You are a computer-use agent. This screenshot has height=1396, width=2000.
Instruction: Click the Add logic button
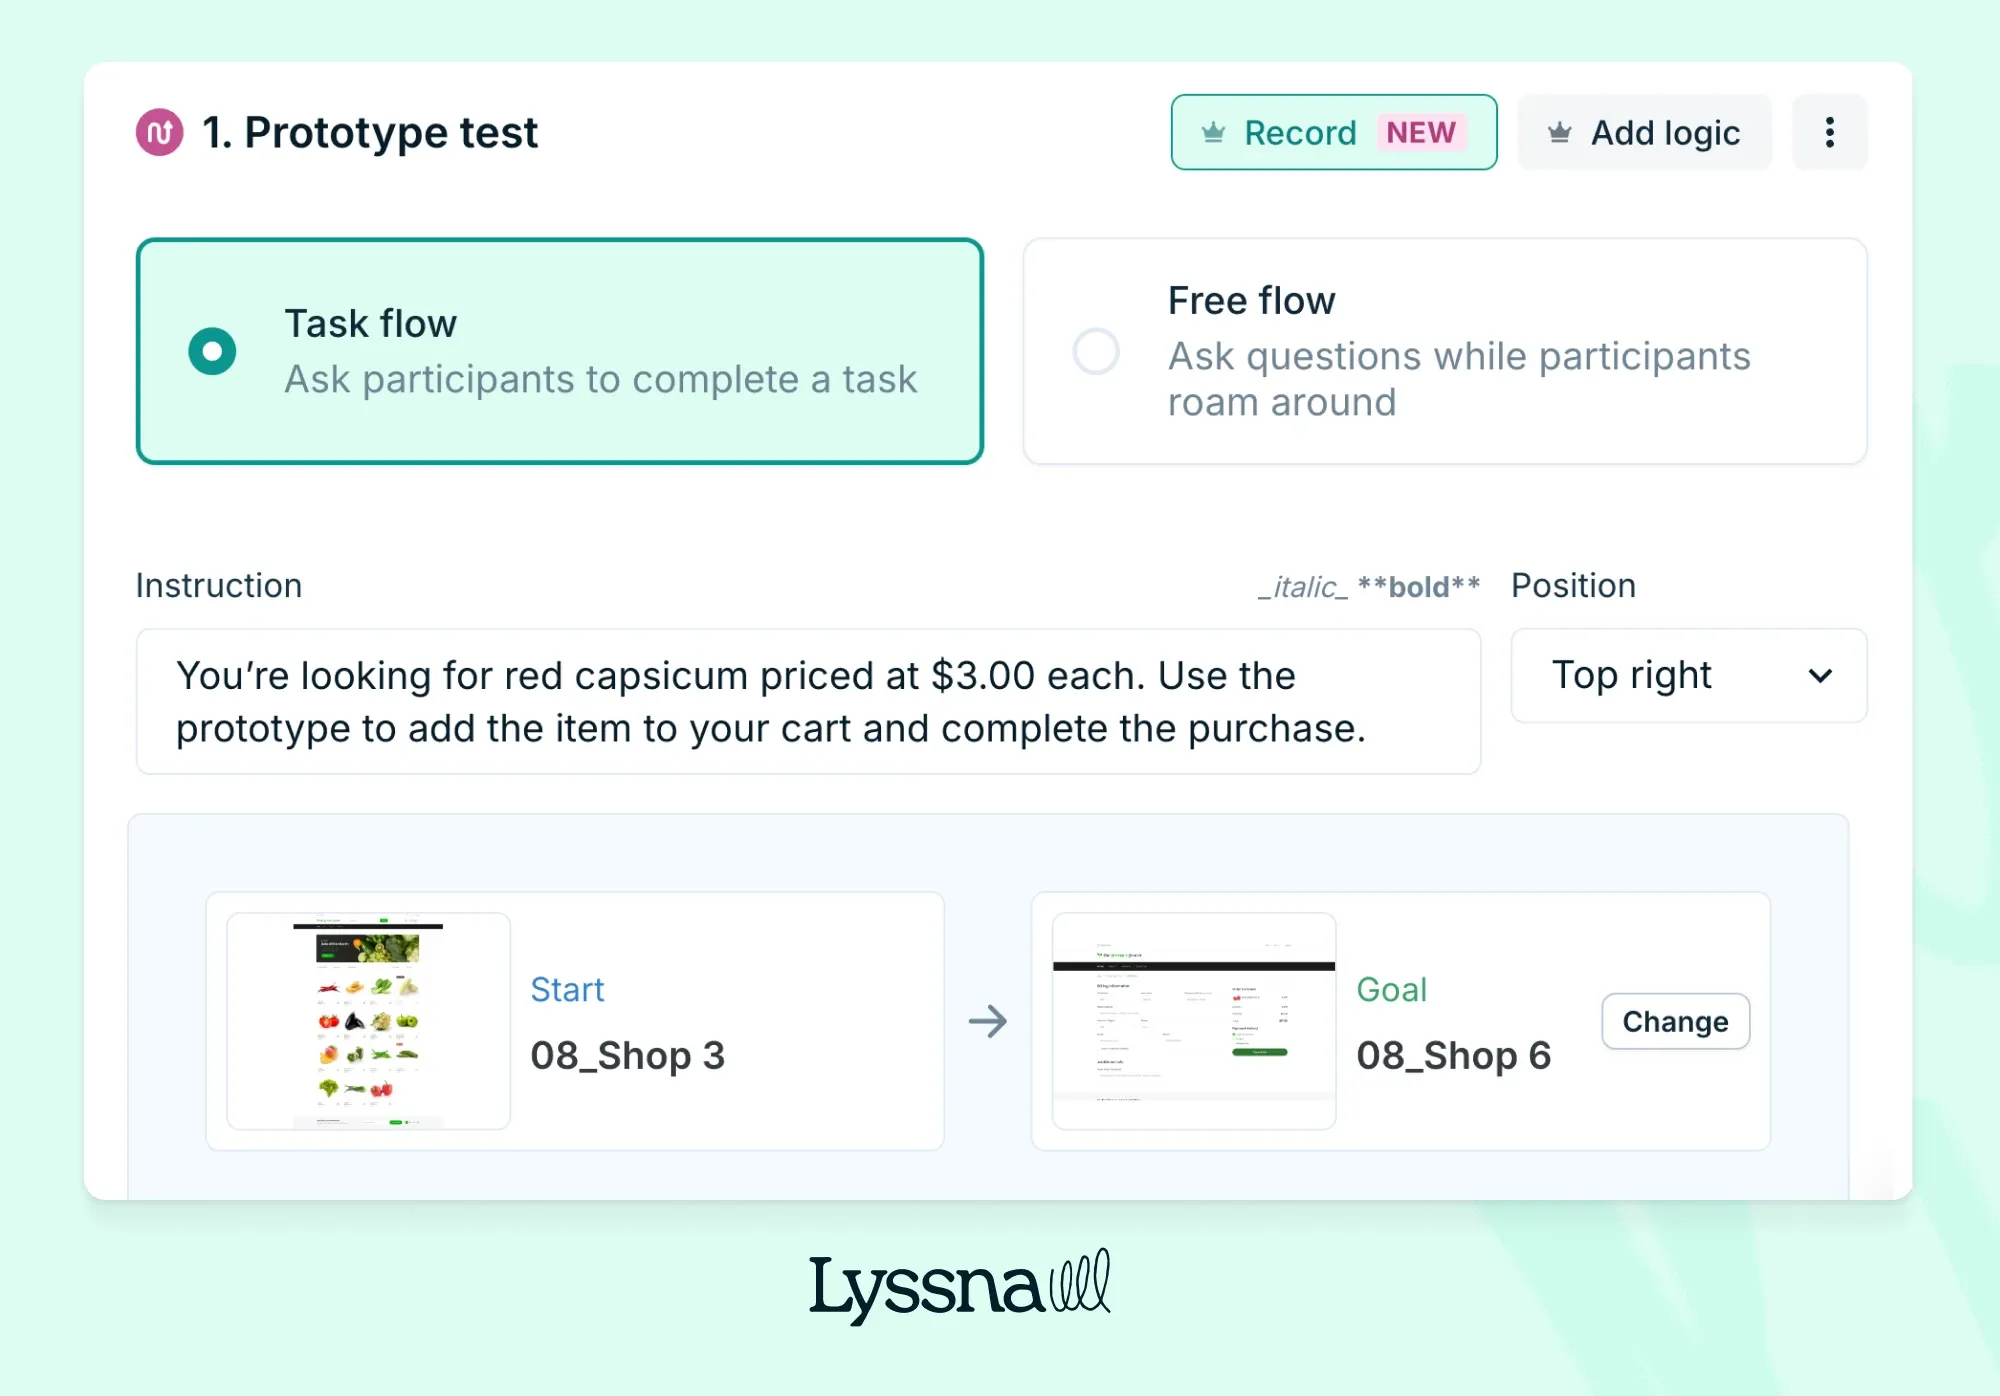coord(1644,132)
